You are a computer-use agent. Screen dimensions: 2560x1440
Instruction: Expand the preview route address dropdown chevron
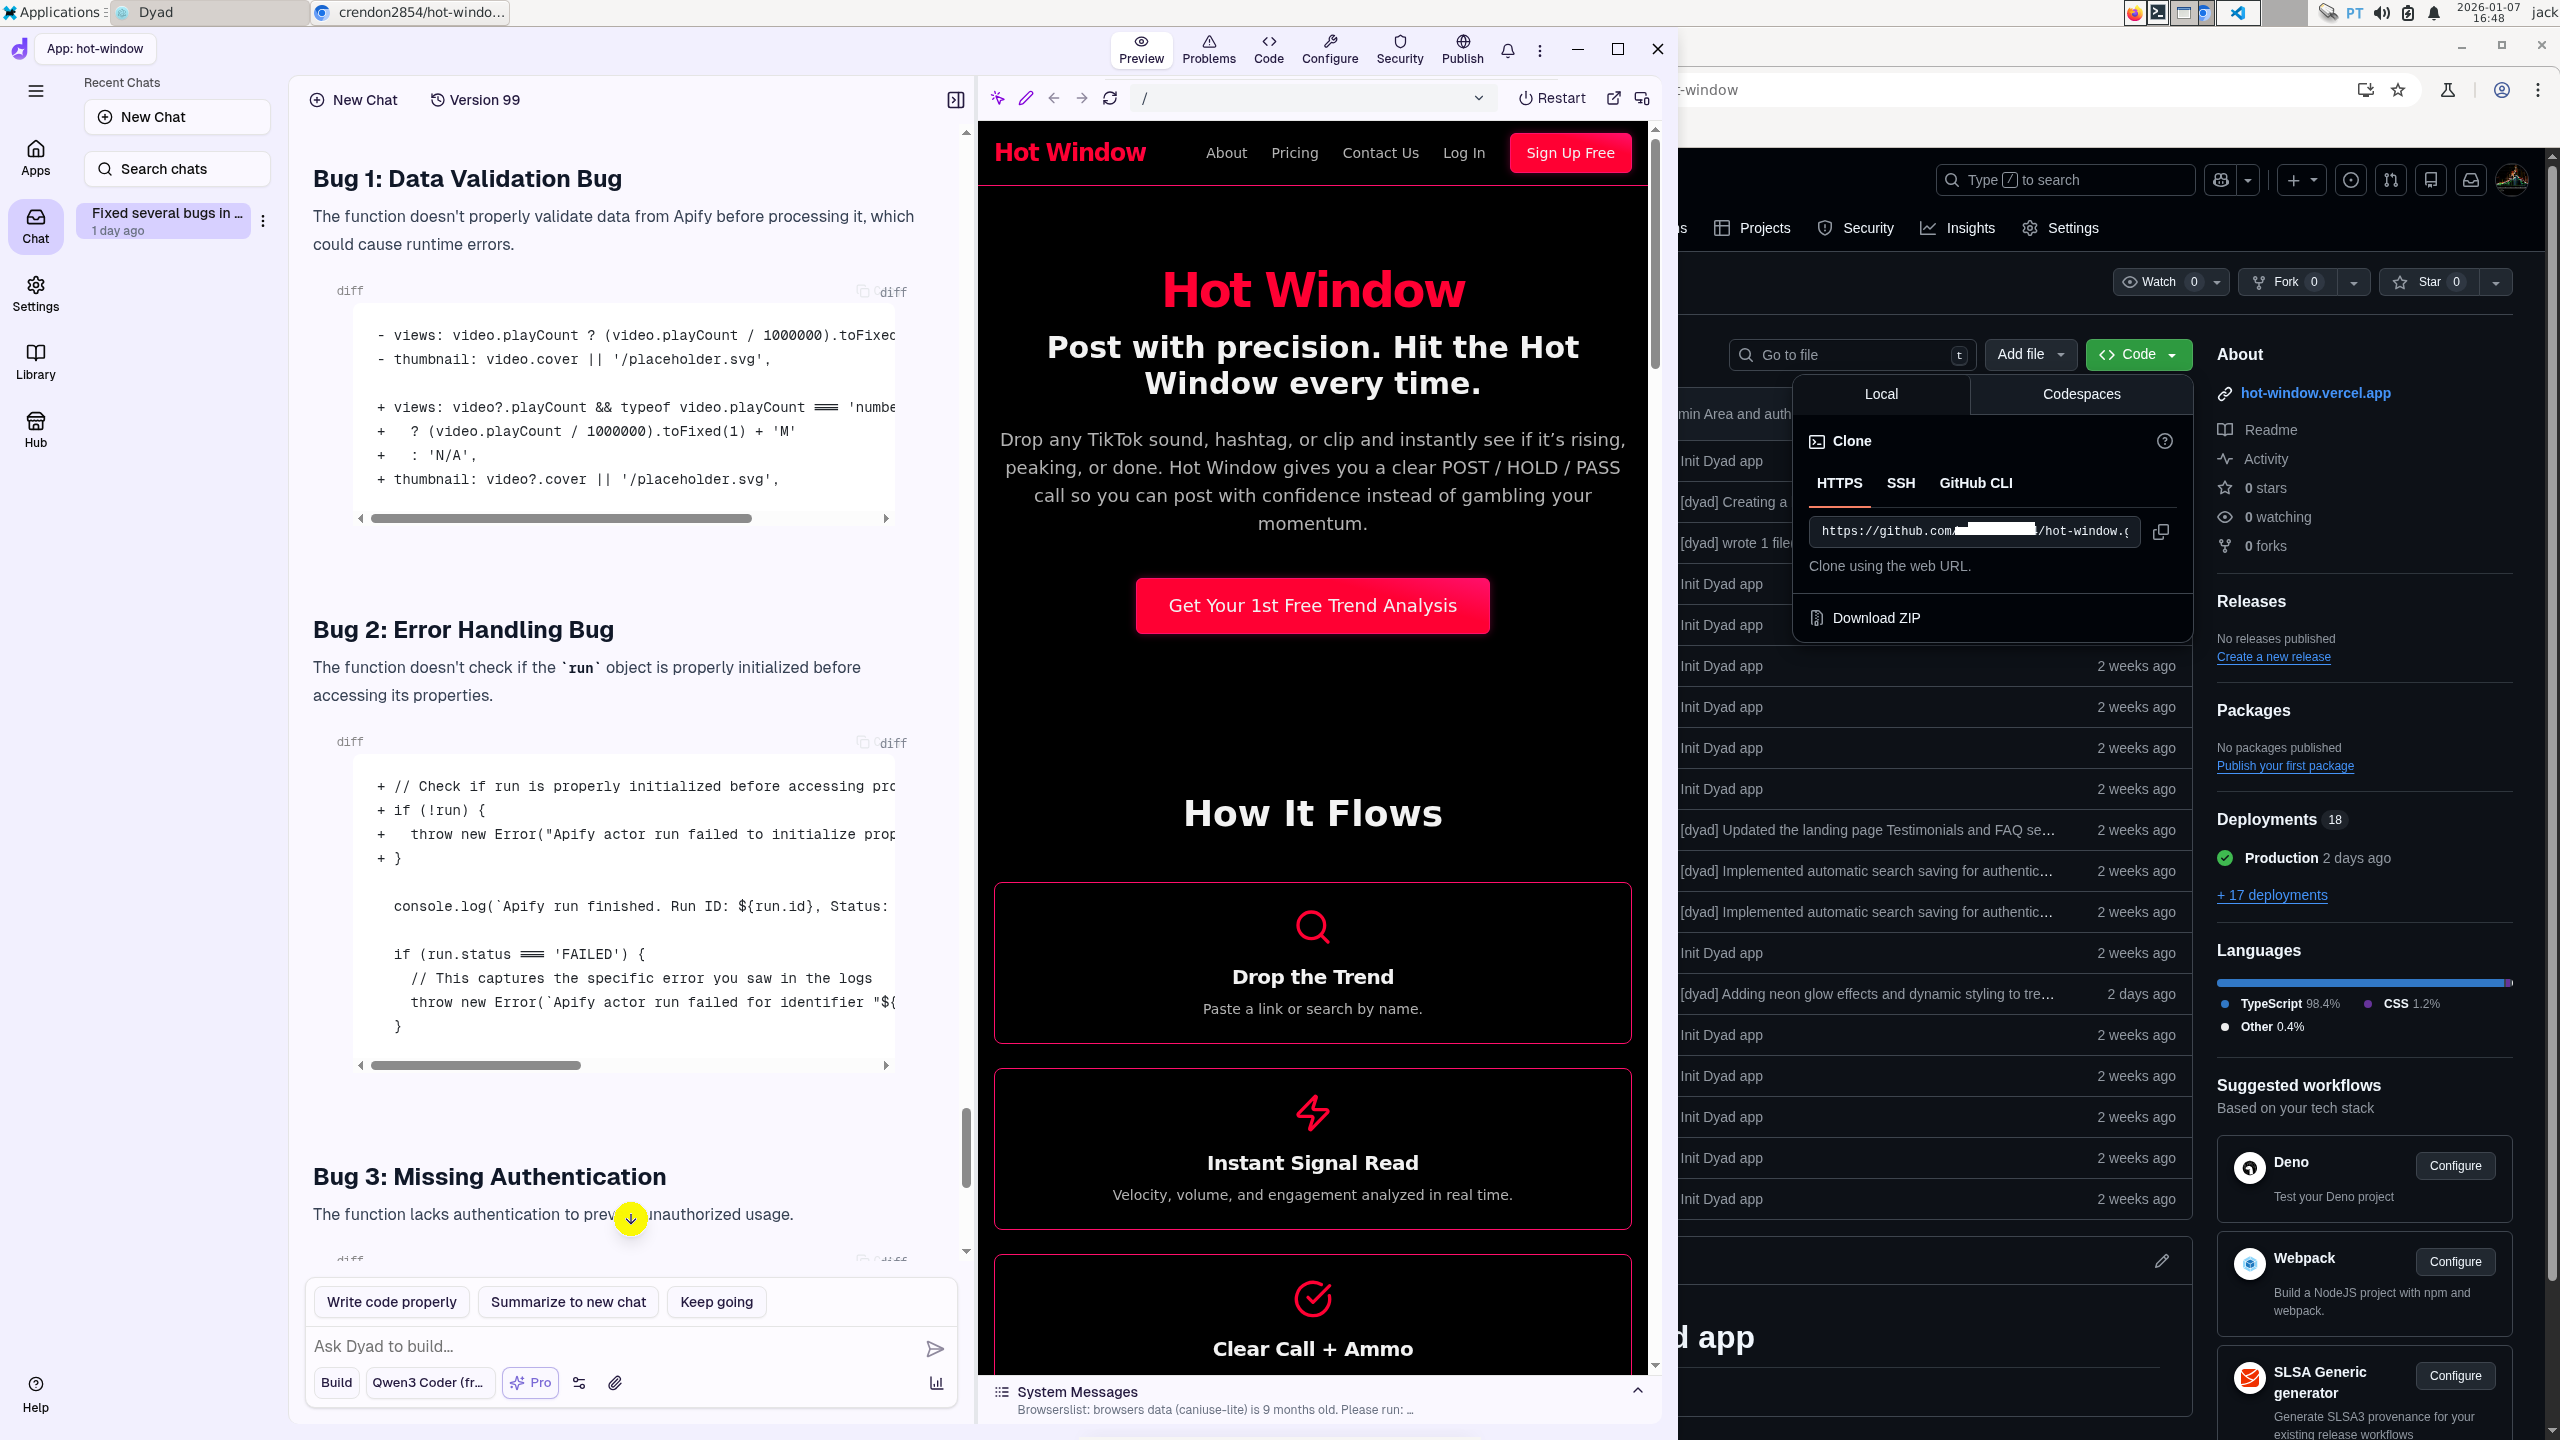(x=1479, y=98)
